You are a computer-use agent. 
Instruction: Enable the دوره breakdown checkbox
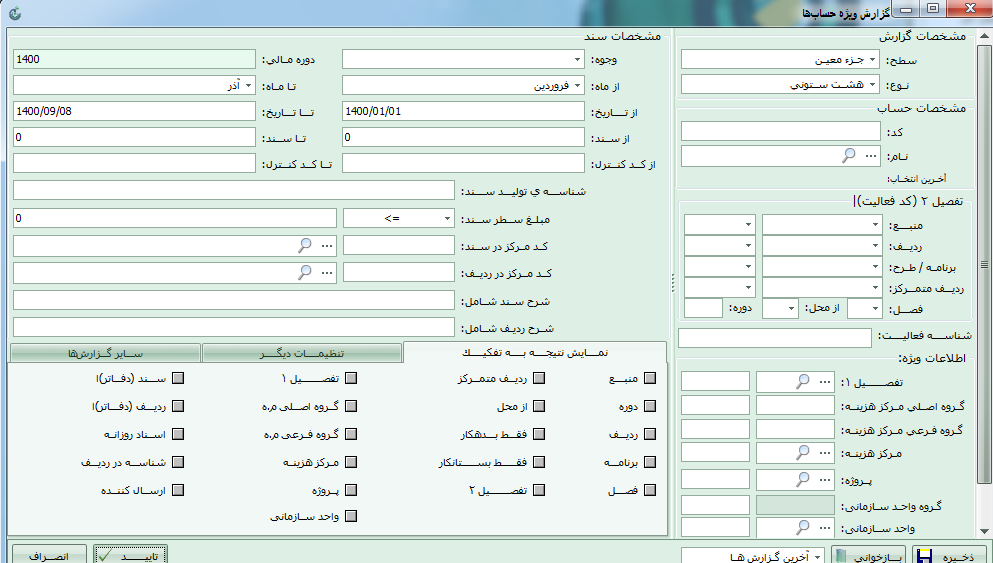[x=650, y=406]
